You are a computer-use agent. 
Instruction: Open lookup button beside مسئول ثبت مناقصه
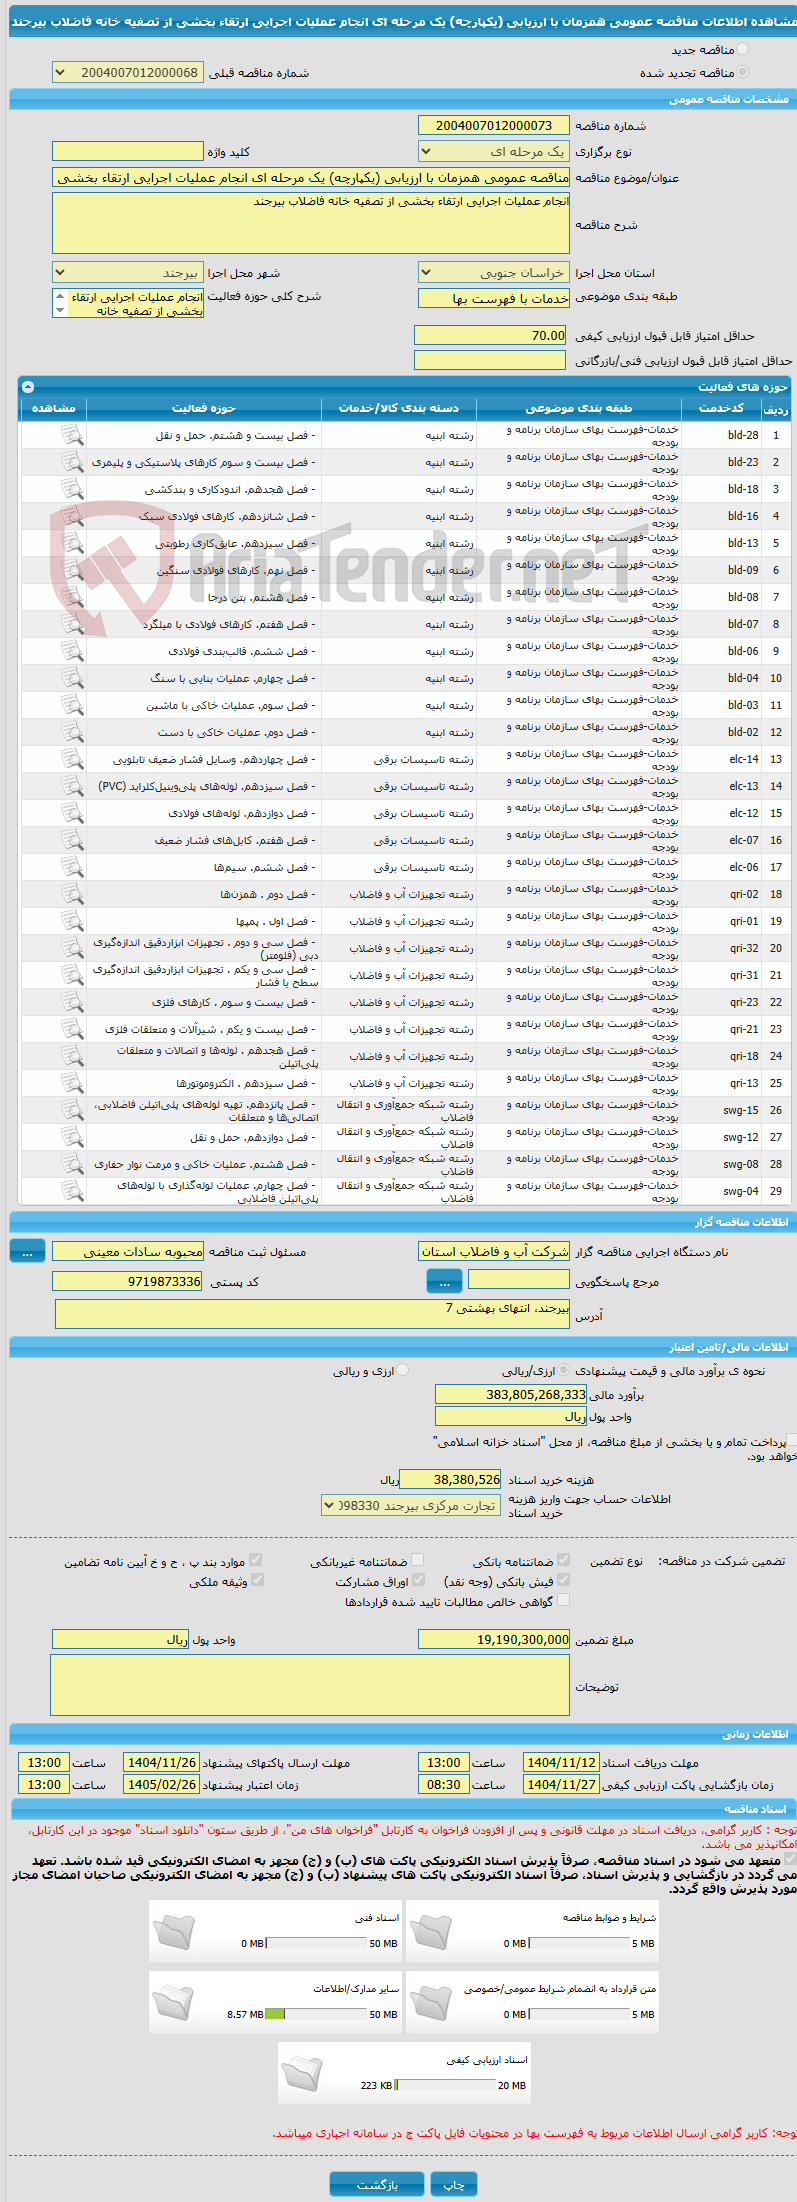pyautogui.click(x=28, y=1251)
